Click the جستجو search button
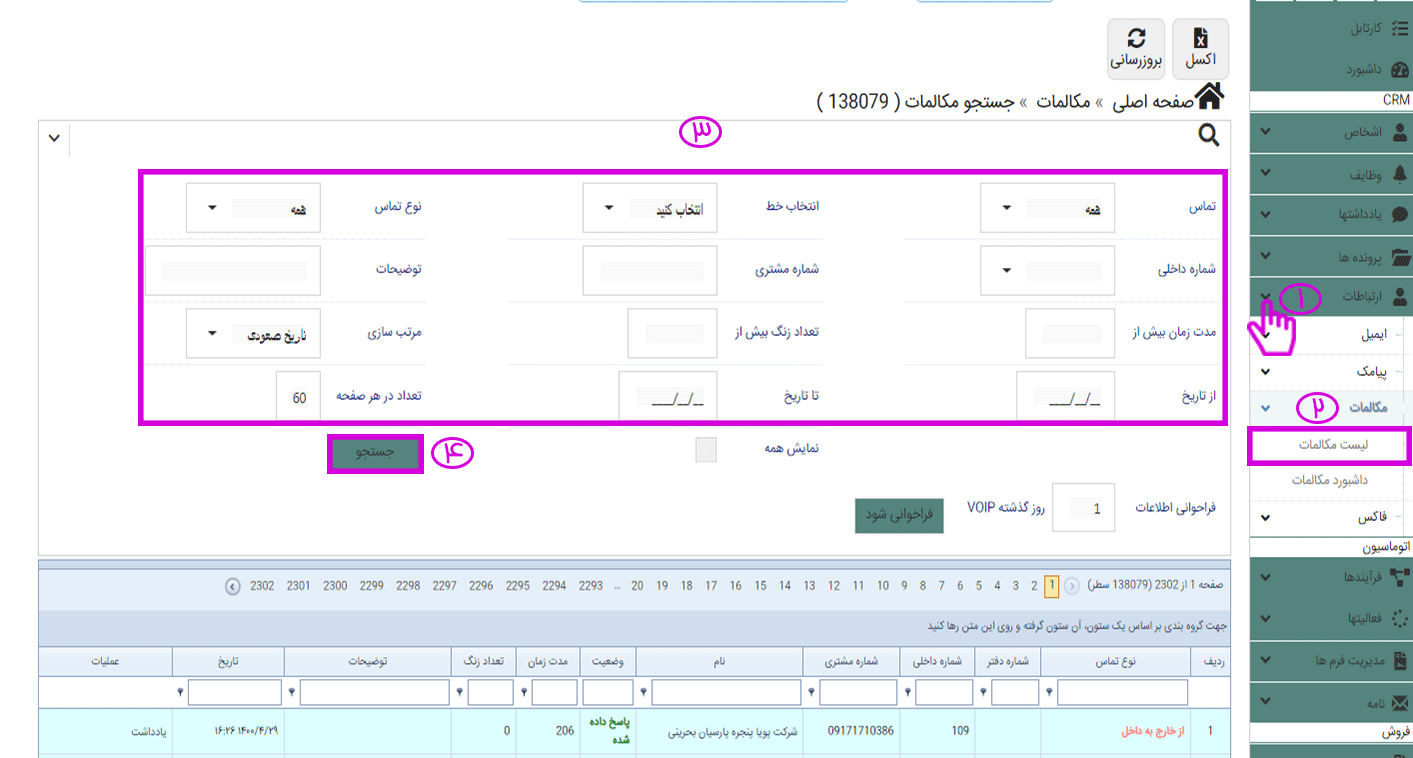Image resolution: width=1413 pixels, height=758 pixels. coord(376,452)
